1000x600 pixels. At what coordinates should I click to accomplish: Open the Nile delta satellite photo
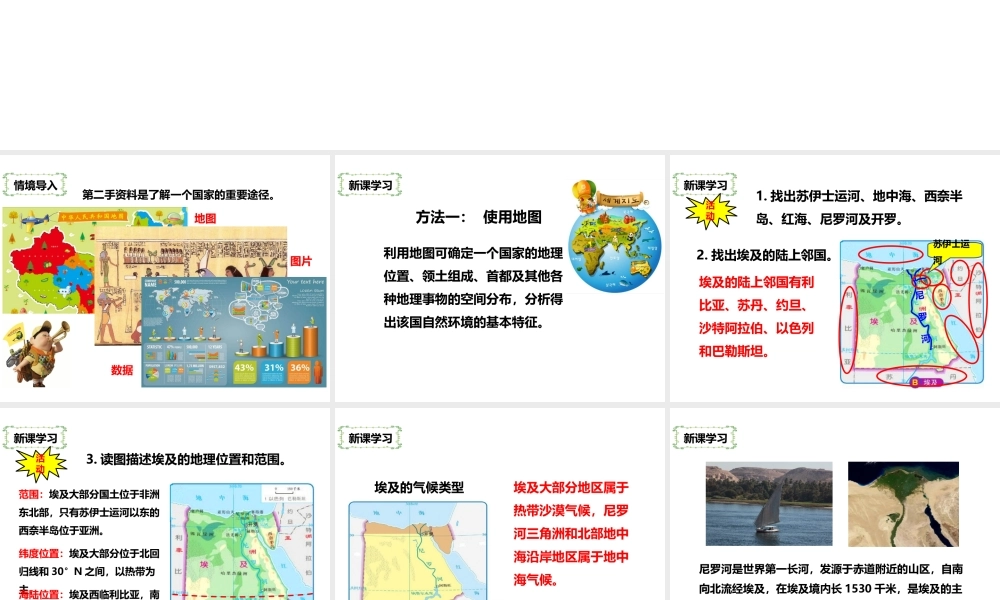click(904, 504)
